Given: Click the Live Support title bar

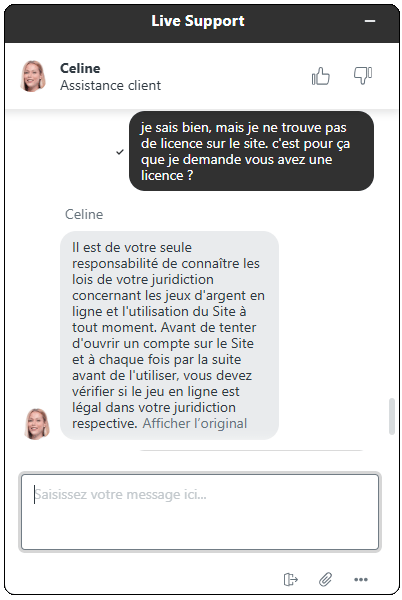Looking at the screenshot, I should pyautogui.click(x=197, y=21).
